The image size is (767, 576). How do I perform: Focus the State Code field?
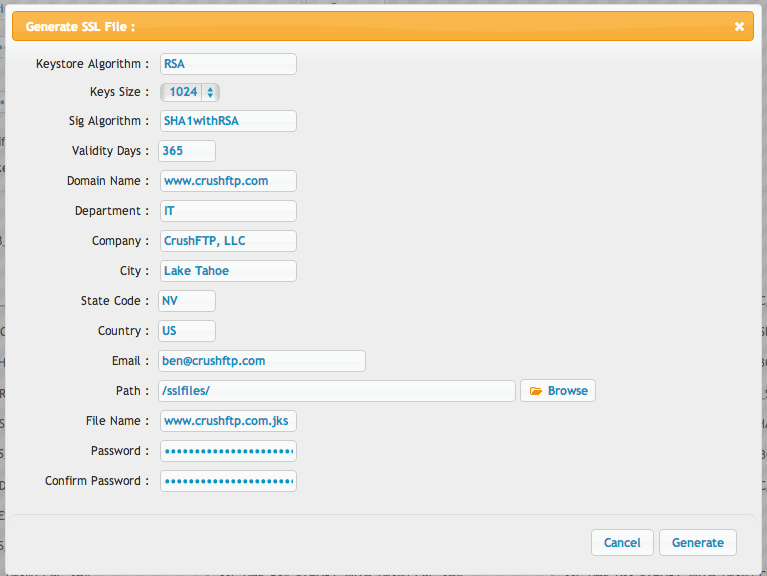(x=187, y=301)
